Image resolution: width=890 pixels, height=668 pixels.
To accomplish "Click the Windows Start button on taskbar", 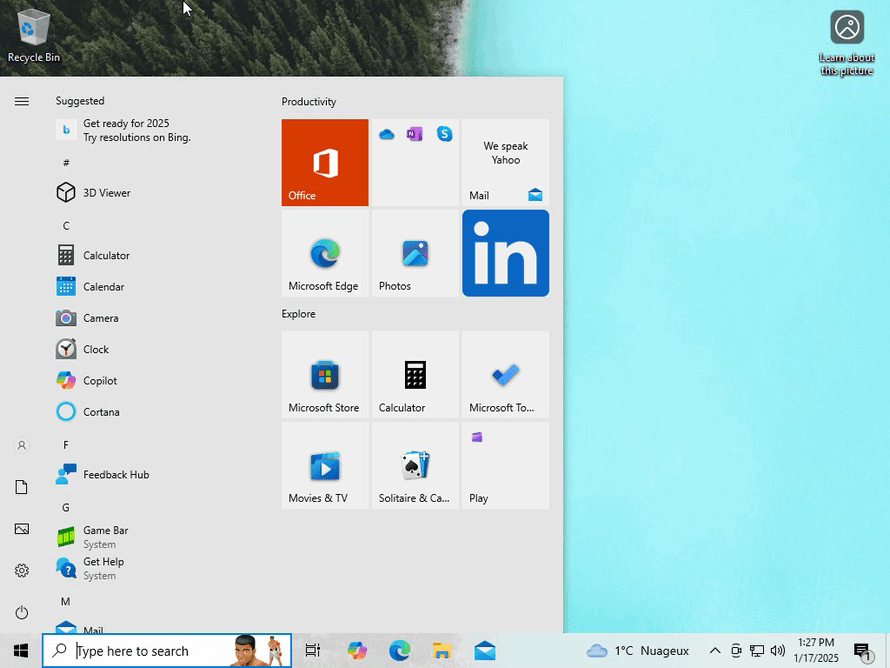I will (x=21, y=650).
